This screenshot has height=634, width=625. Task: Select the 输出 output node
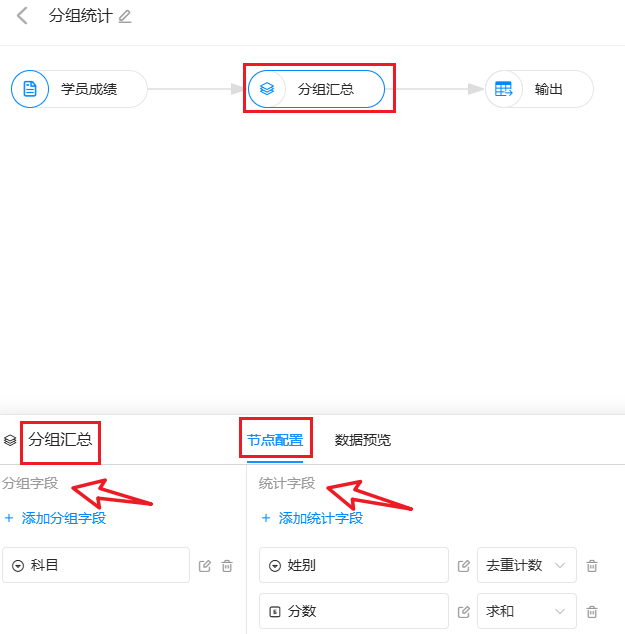pyautogui.click(x=540, y=89)
